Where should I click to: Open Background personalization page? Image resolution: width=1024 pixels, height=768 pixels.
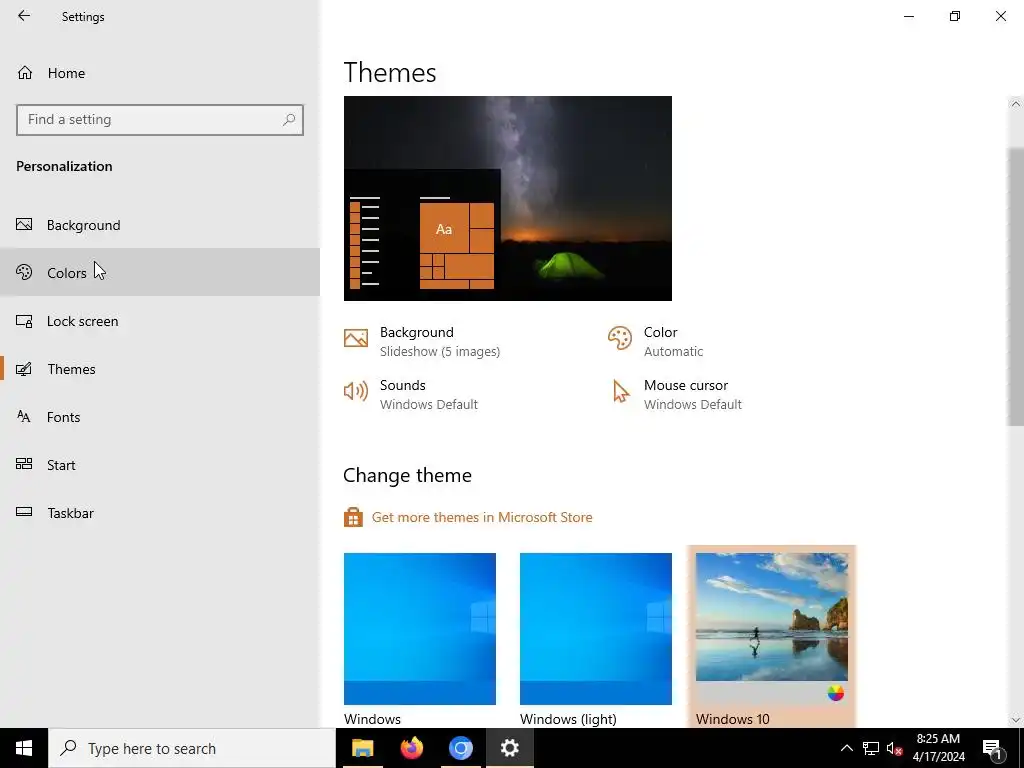[160, 225]
